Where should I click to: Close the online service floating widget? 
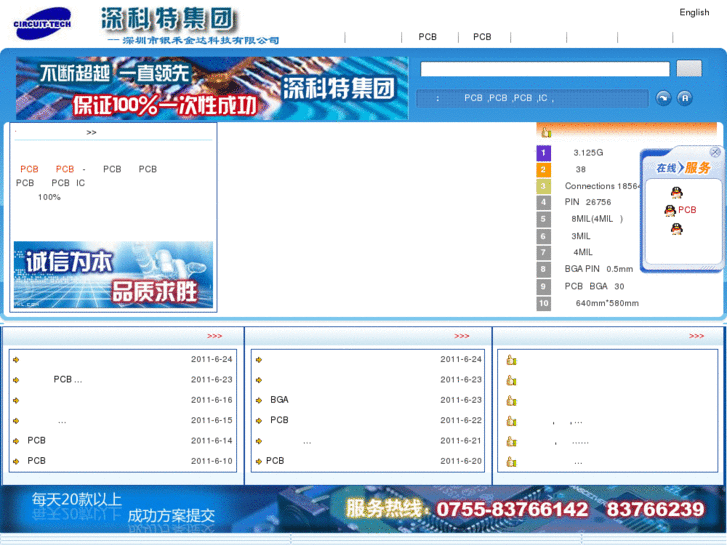(715, 152)
